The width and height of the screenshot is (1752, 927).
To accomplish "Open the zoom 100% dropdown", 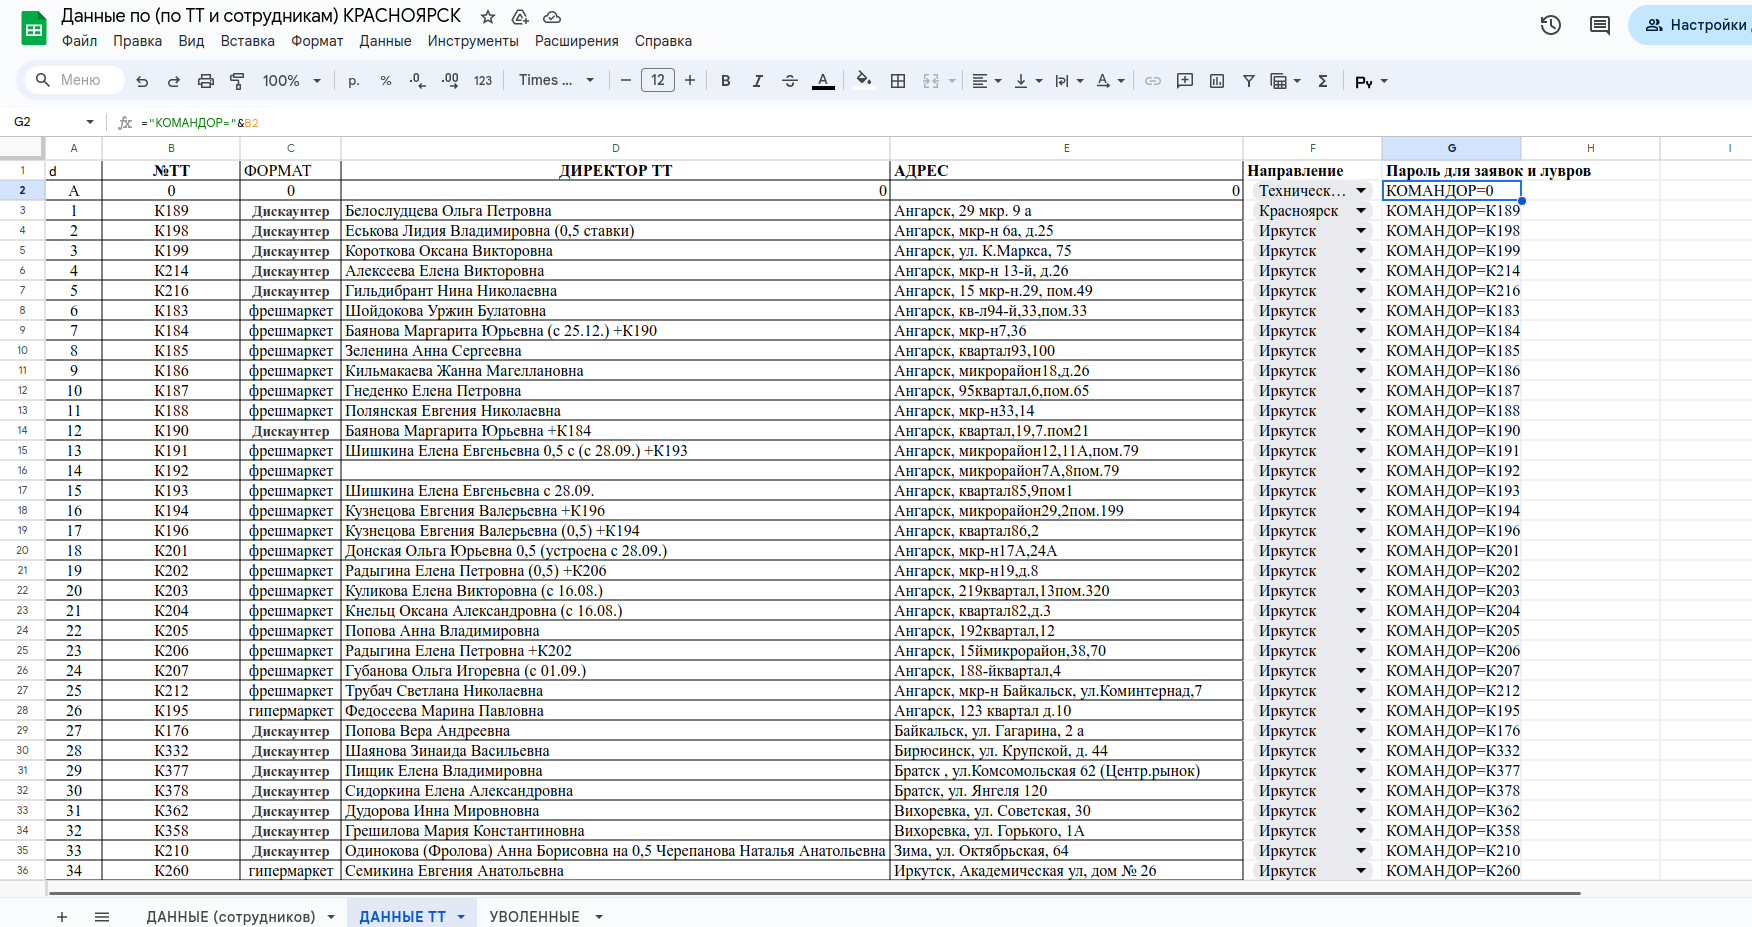I will 291,81.
